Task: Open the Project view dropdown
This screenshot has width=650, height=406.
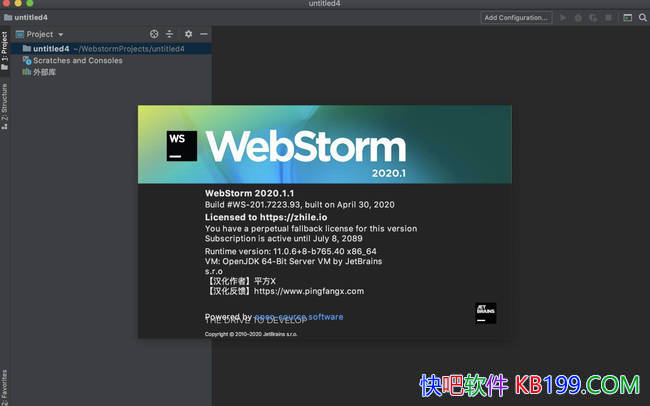Action: [x=45, y=34]
